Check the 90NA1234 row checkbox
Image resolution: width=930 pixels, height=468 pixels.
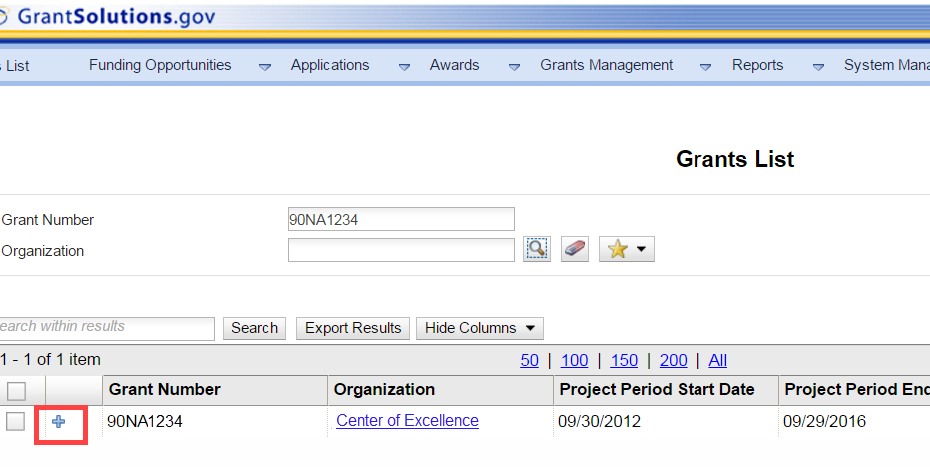pyautogui.click(x=16, y=422)
